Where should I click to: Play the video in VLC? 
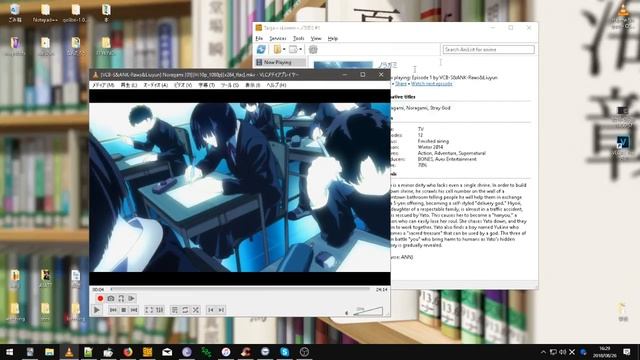pyautogui.click(x=97, y=310)
